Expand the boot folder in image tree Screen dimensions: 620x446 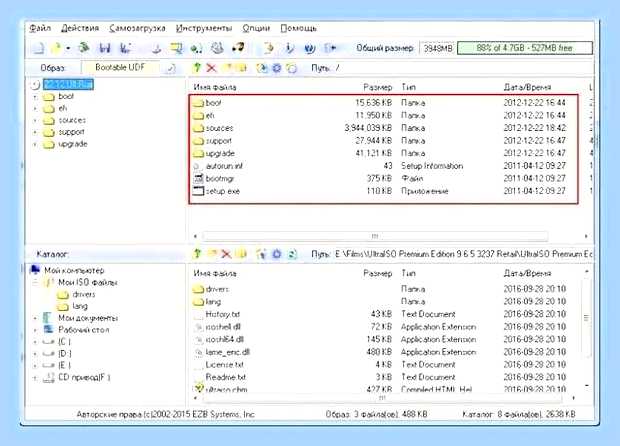point(35,96)
